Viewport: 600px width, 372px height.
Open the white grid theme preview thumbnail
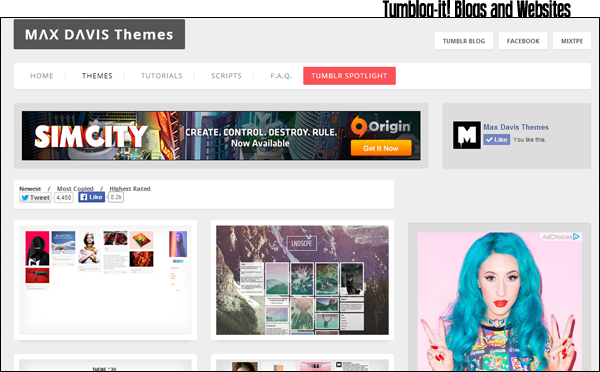[105, 280]
